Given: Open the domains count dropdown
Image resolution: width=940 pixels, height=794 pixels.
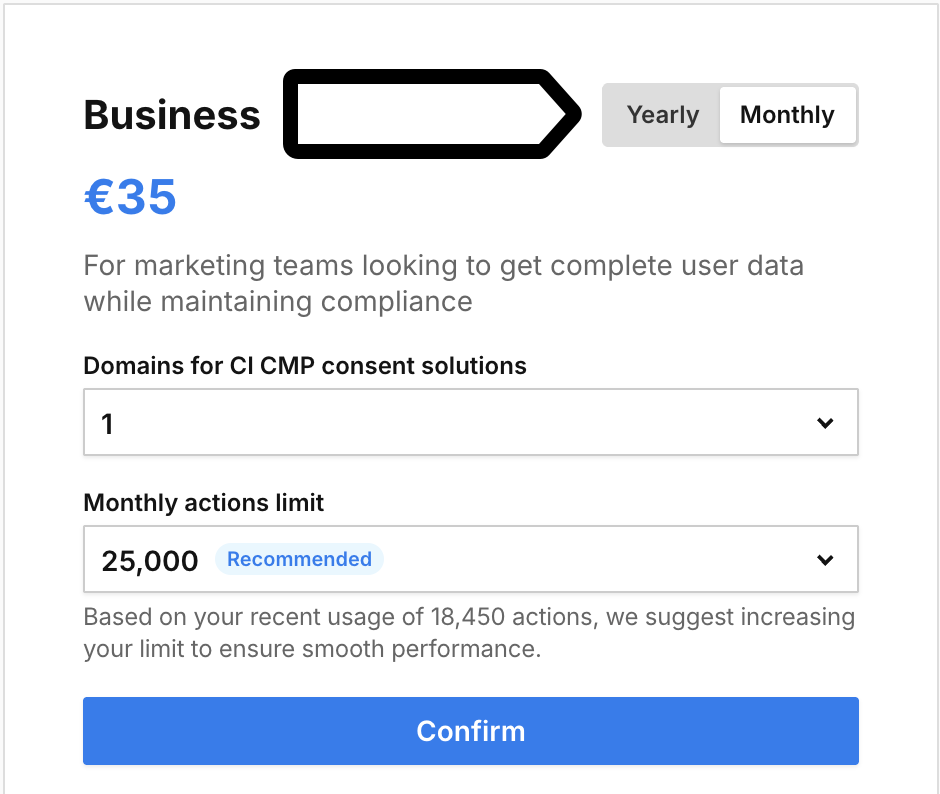Looking at the screenshot, I should coord(470,422).
